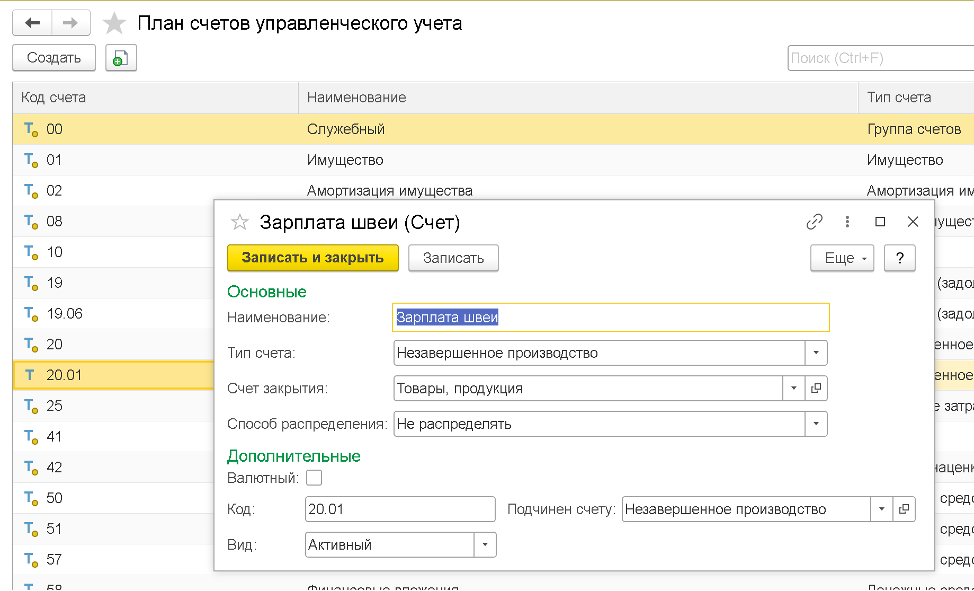Open the Еще menu in the dialog
Image resolution: width=974 pixels, height=591 pixels.
(x=842, y=258)
